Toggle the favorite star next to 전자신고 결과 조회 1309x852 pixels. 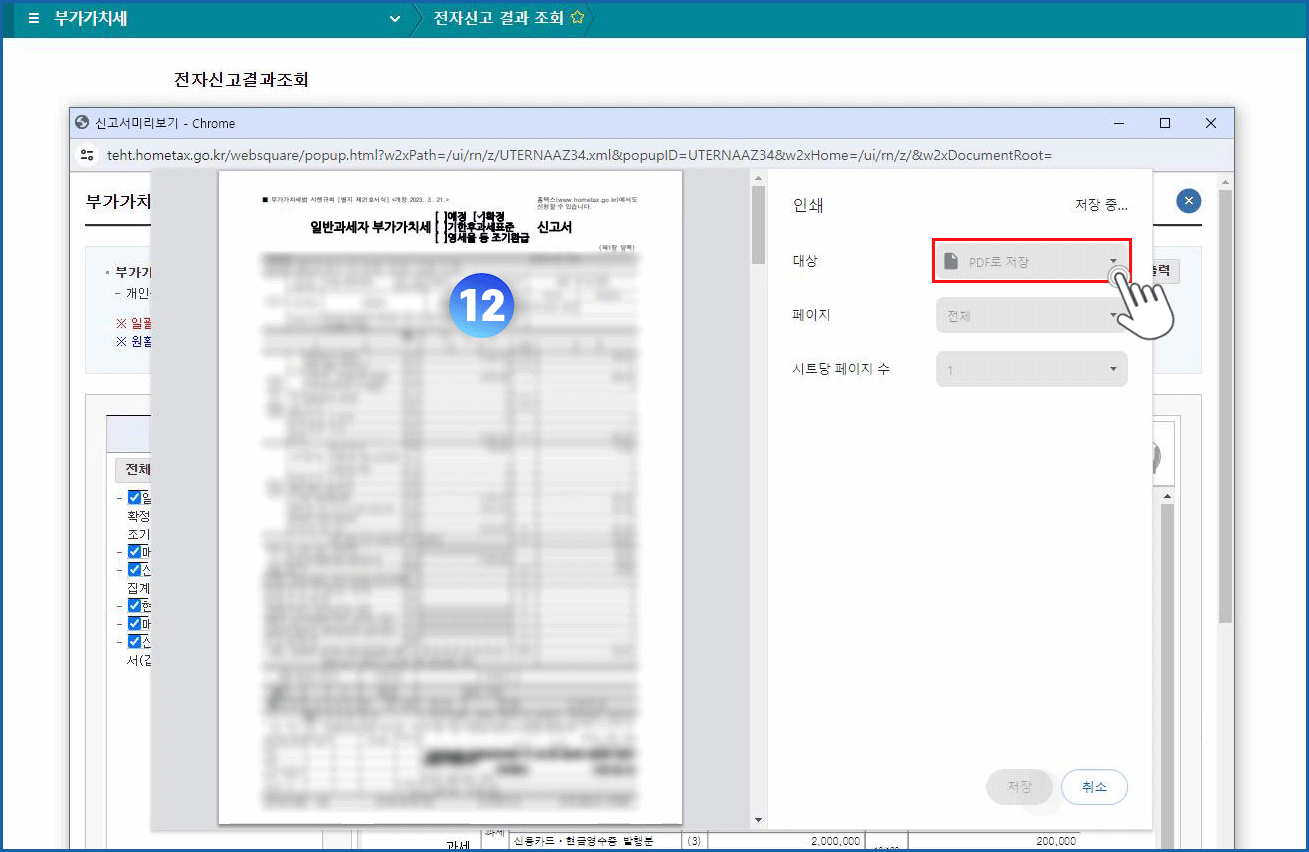pyautogui.click(x=577, y=18)
